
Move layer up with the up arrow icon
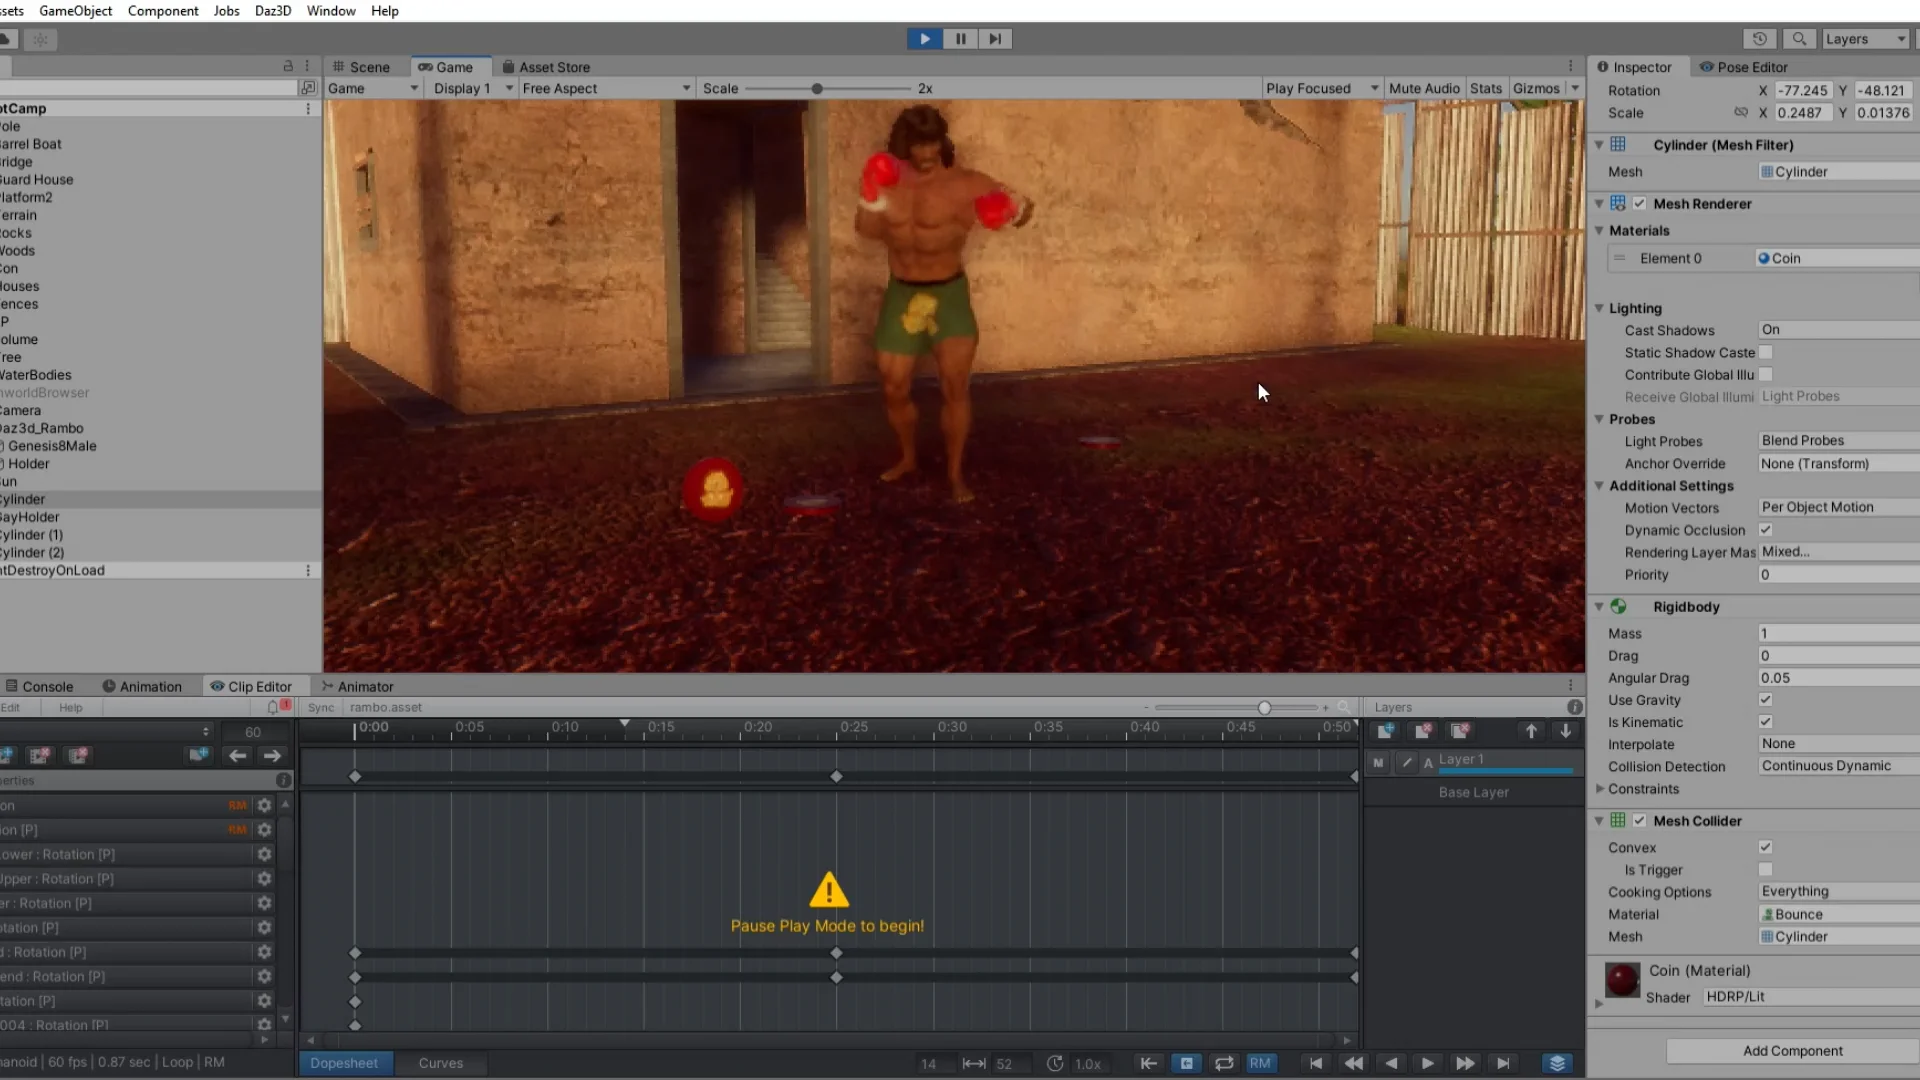tap(1531, 731)
